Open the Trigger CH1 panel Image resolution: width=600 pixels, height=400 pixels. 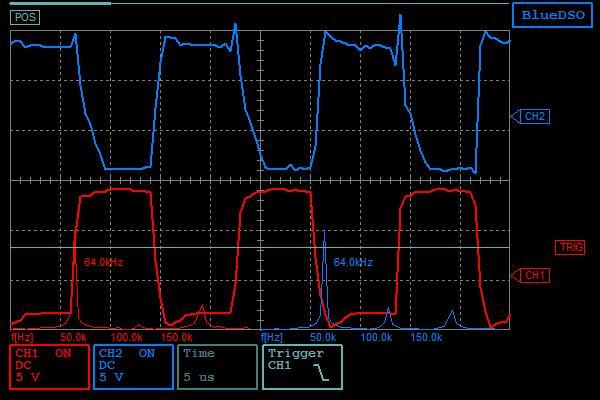click(302, 367)
